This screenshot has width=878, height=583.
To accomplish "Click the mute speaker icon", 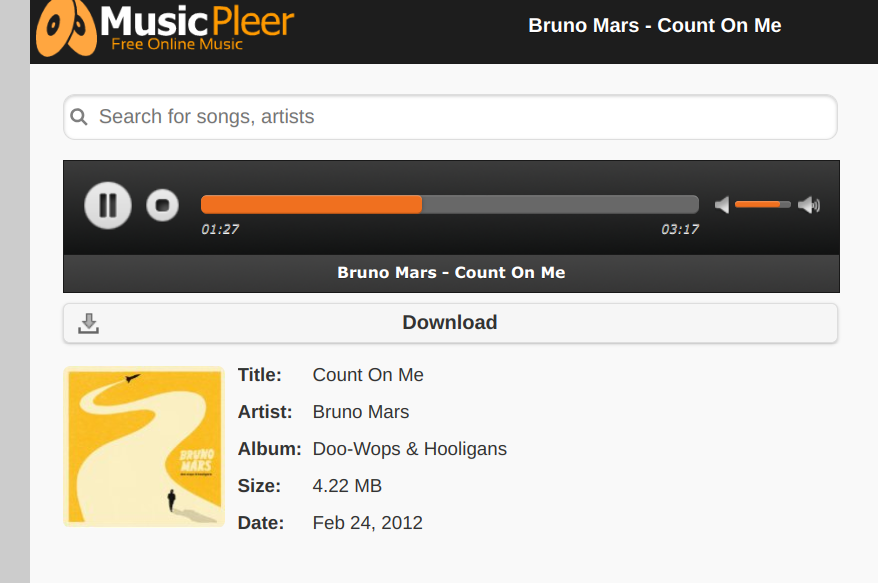I will point(722,205).
